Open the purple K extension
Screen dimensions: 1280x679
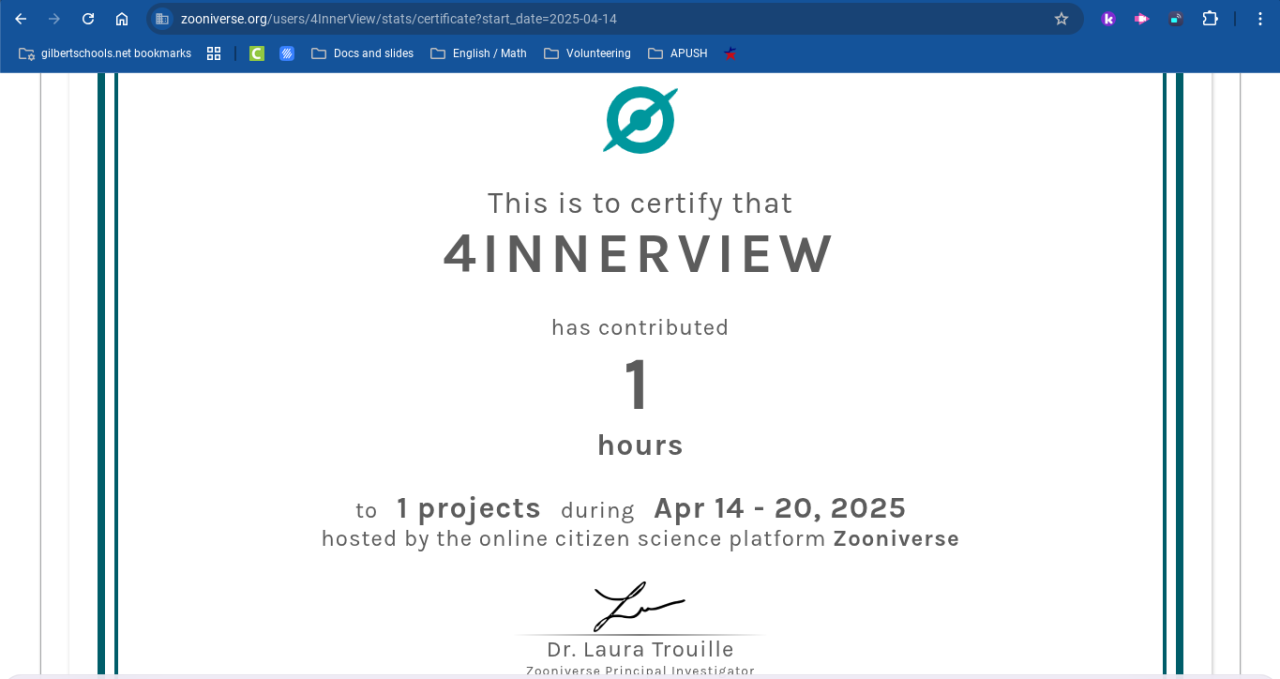[1108, 19]
